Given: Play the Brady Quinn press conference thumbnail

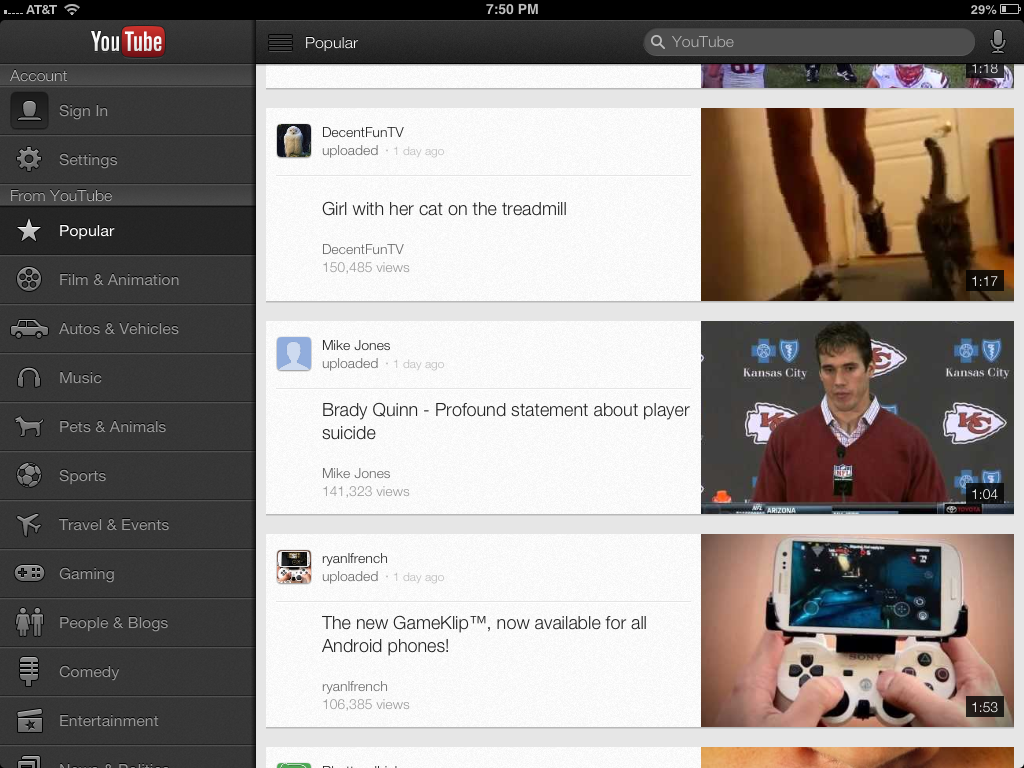Looking at the screenshot, I should click(857, 417).
